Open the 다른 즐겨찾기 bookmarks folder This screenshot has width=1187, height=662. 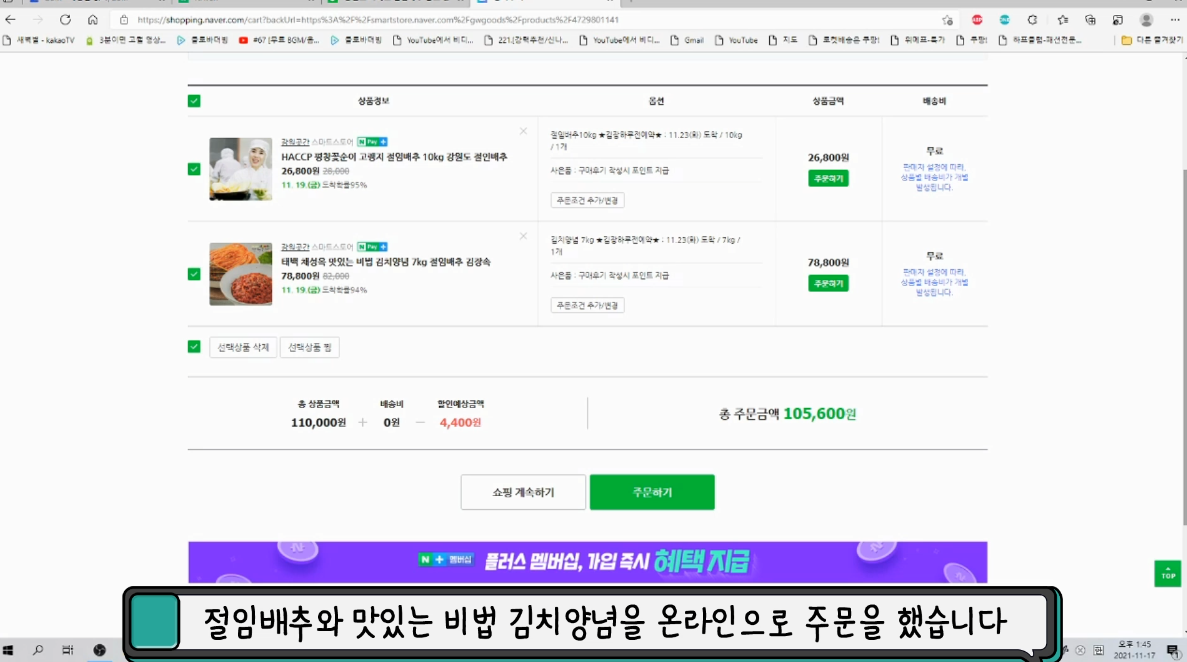tap(1151, 40)
